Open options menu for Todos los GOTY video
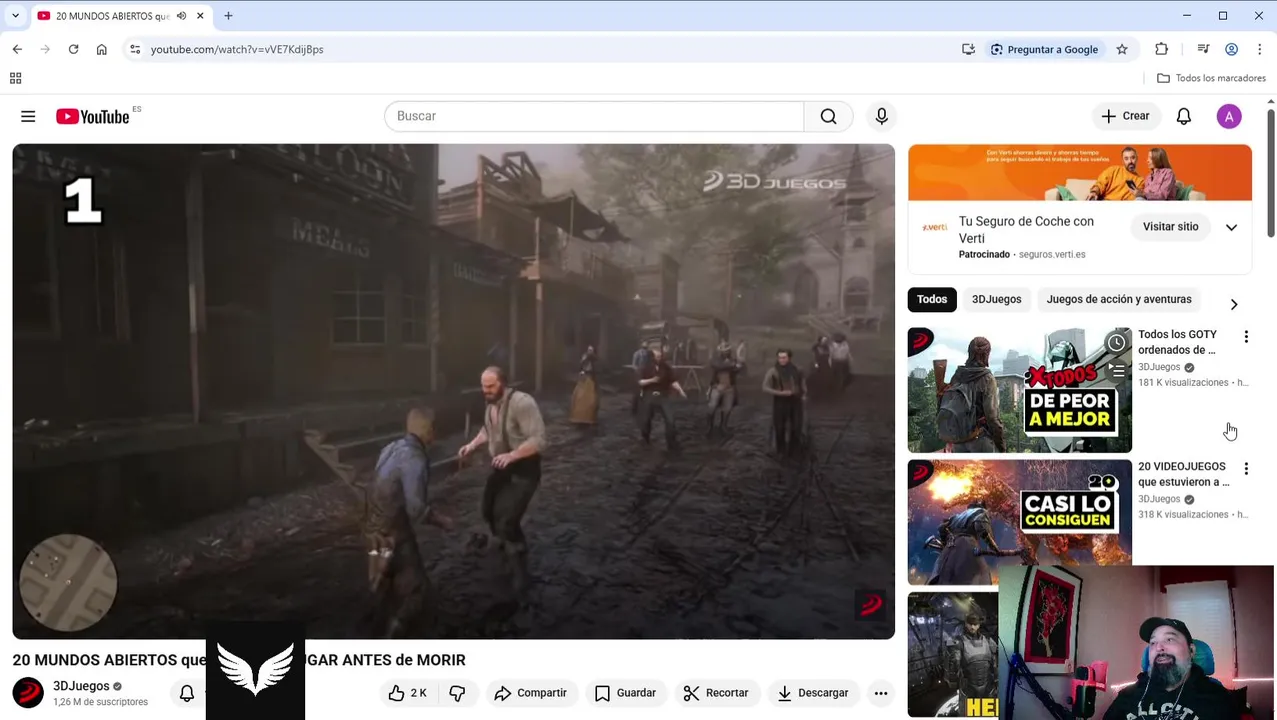 coord(1246,337)
